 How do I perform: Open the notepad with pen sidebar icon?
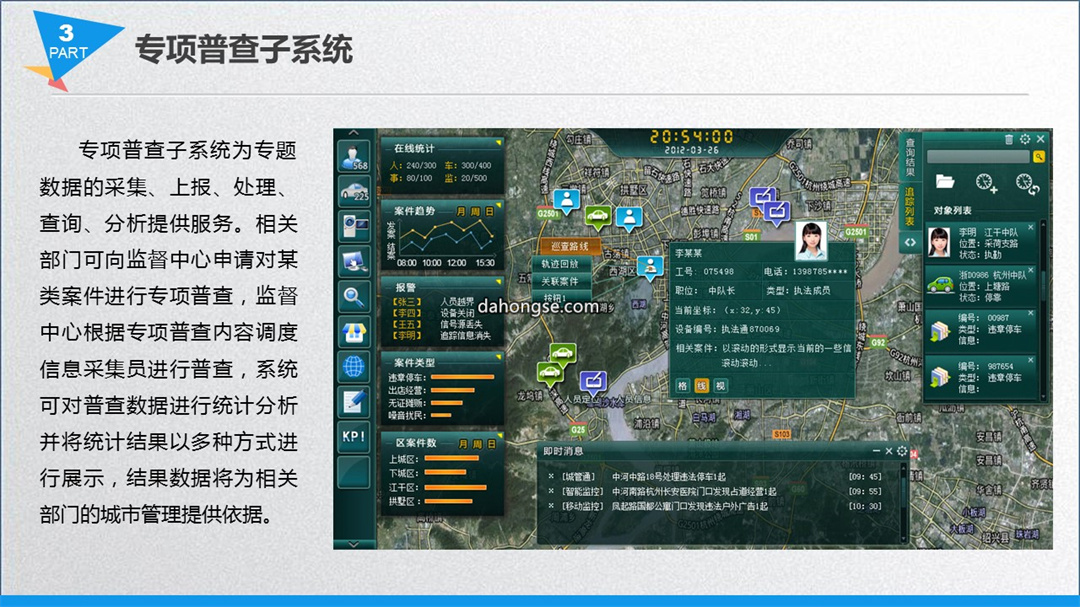click(x=354, y=402)
